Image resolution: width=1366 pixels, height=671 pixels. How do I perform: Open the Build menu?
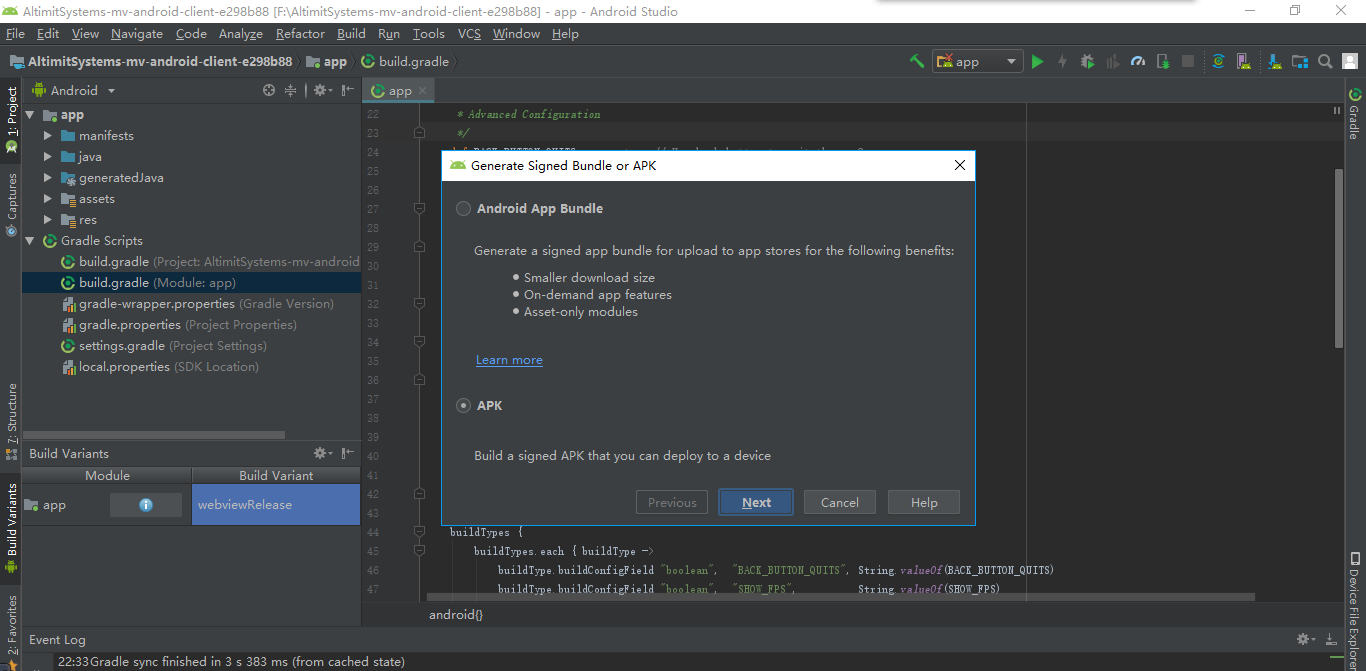pyautogui.click(x=351, y=34)
